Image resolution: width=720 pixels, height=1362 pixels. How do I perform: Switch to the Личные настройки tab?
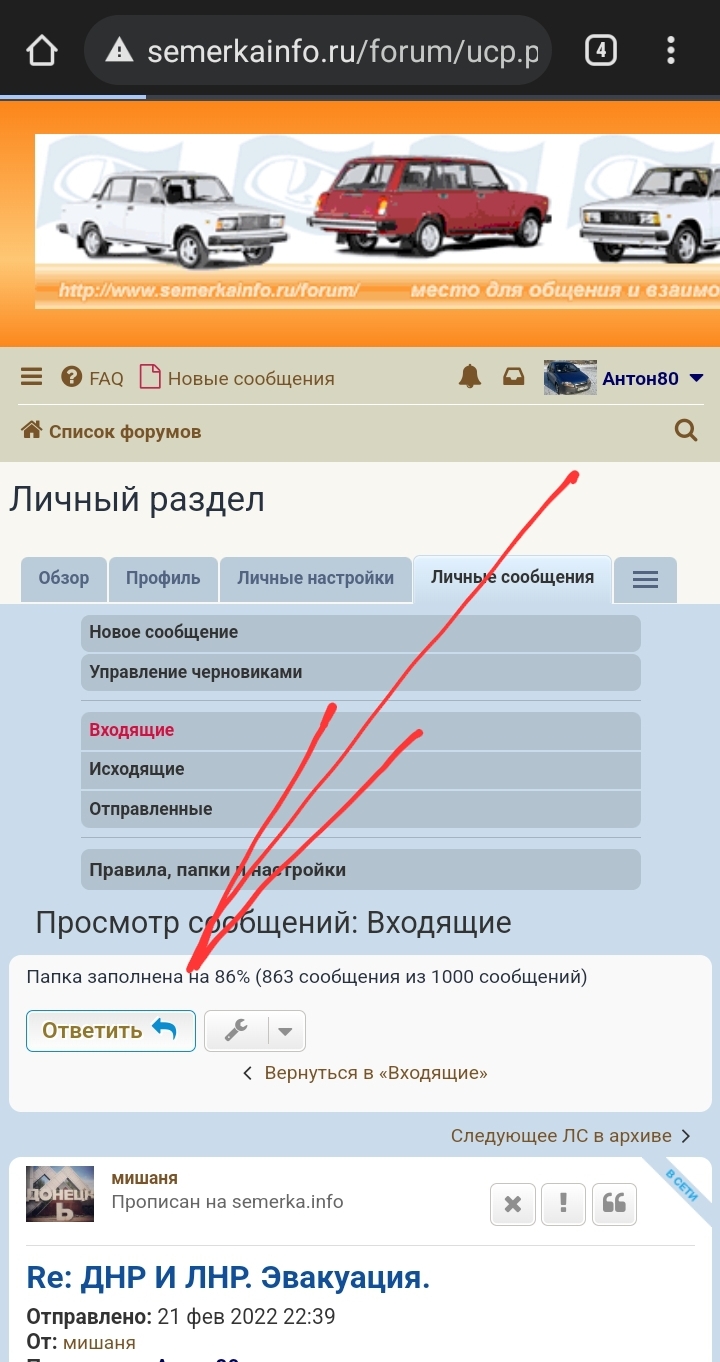[315, 578]
